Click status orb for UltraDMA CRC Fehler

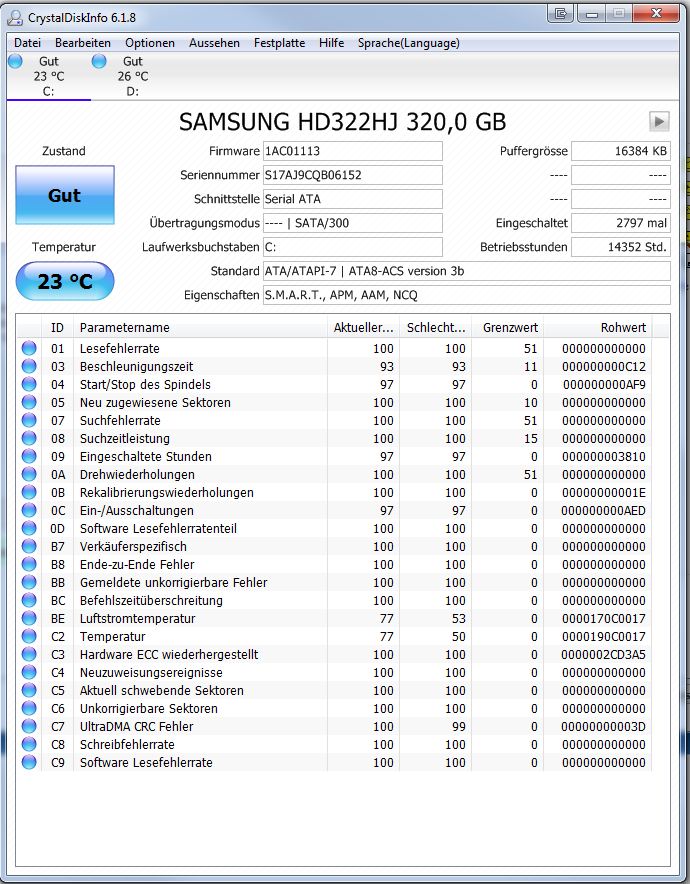pos(29,727)
